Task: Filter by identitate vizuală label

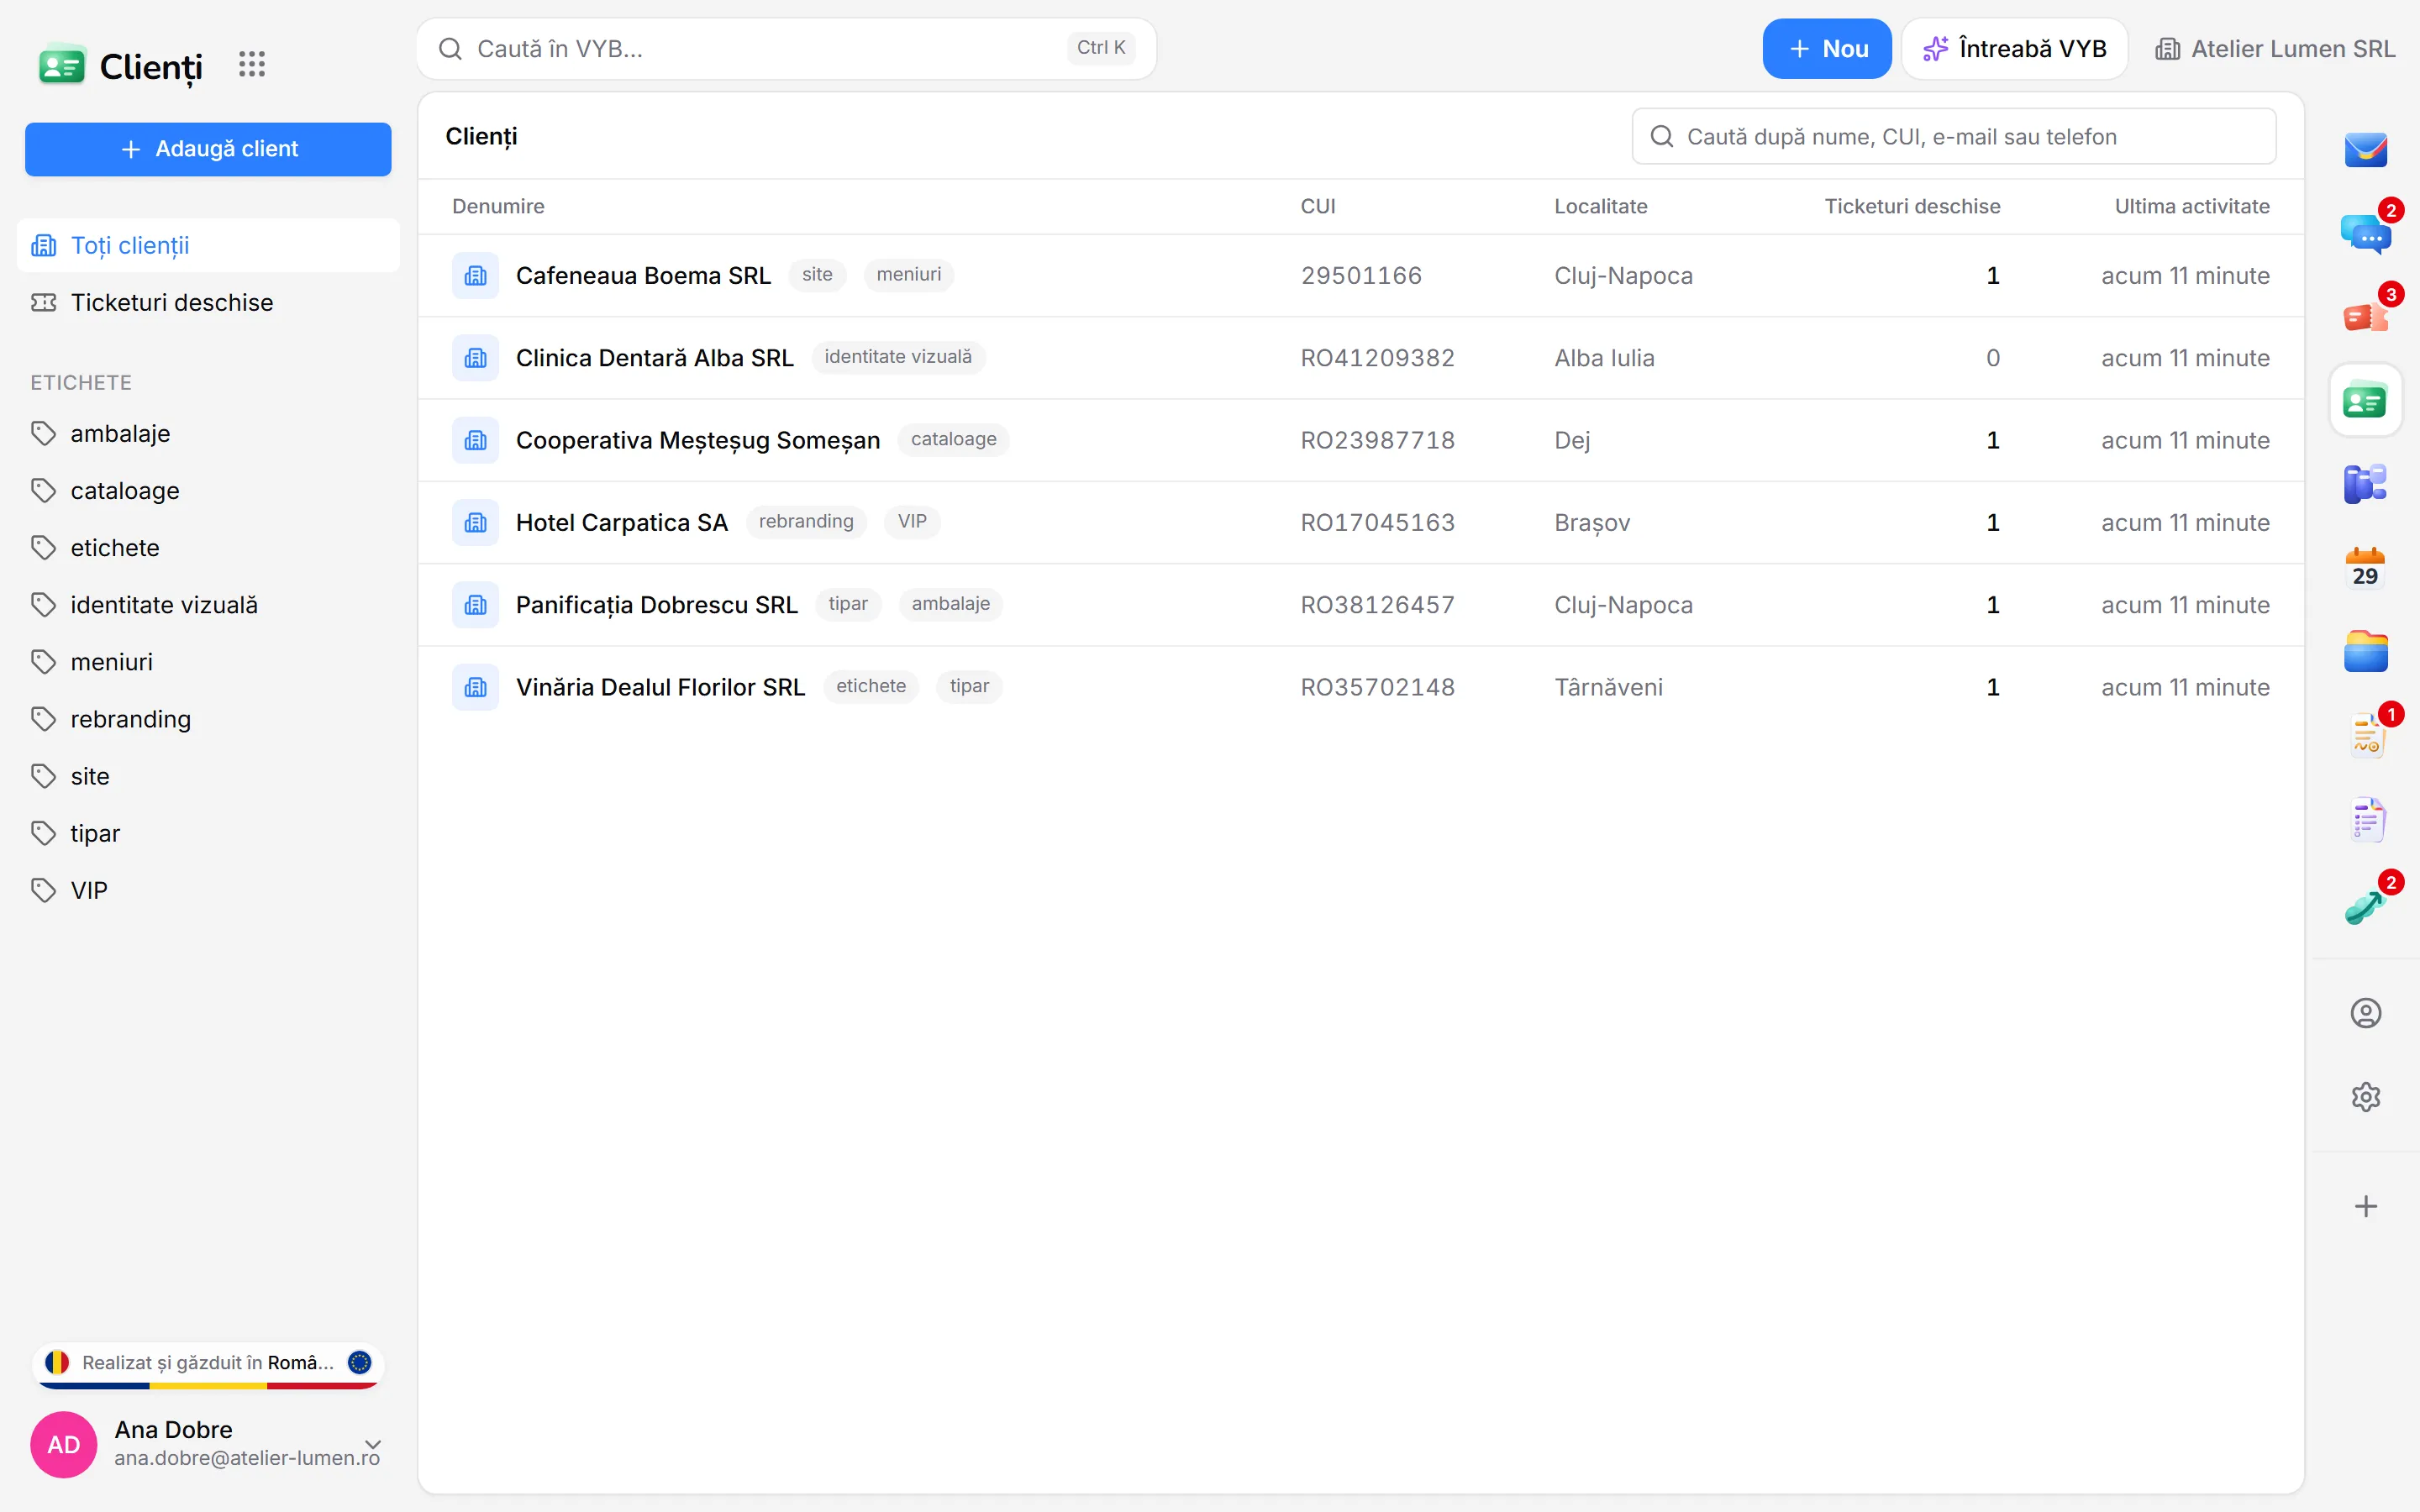Action: [x=208, y=605]
